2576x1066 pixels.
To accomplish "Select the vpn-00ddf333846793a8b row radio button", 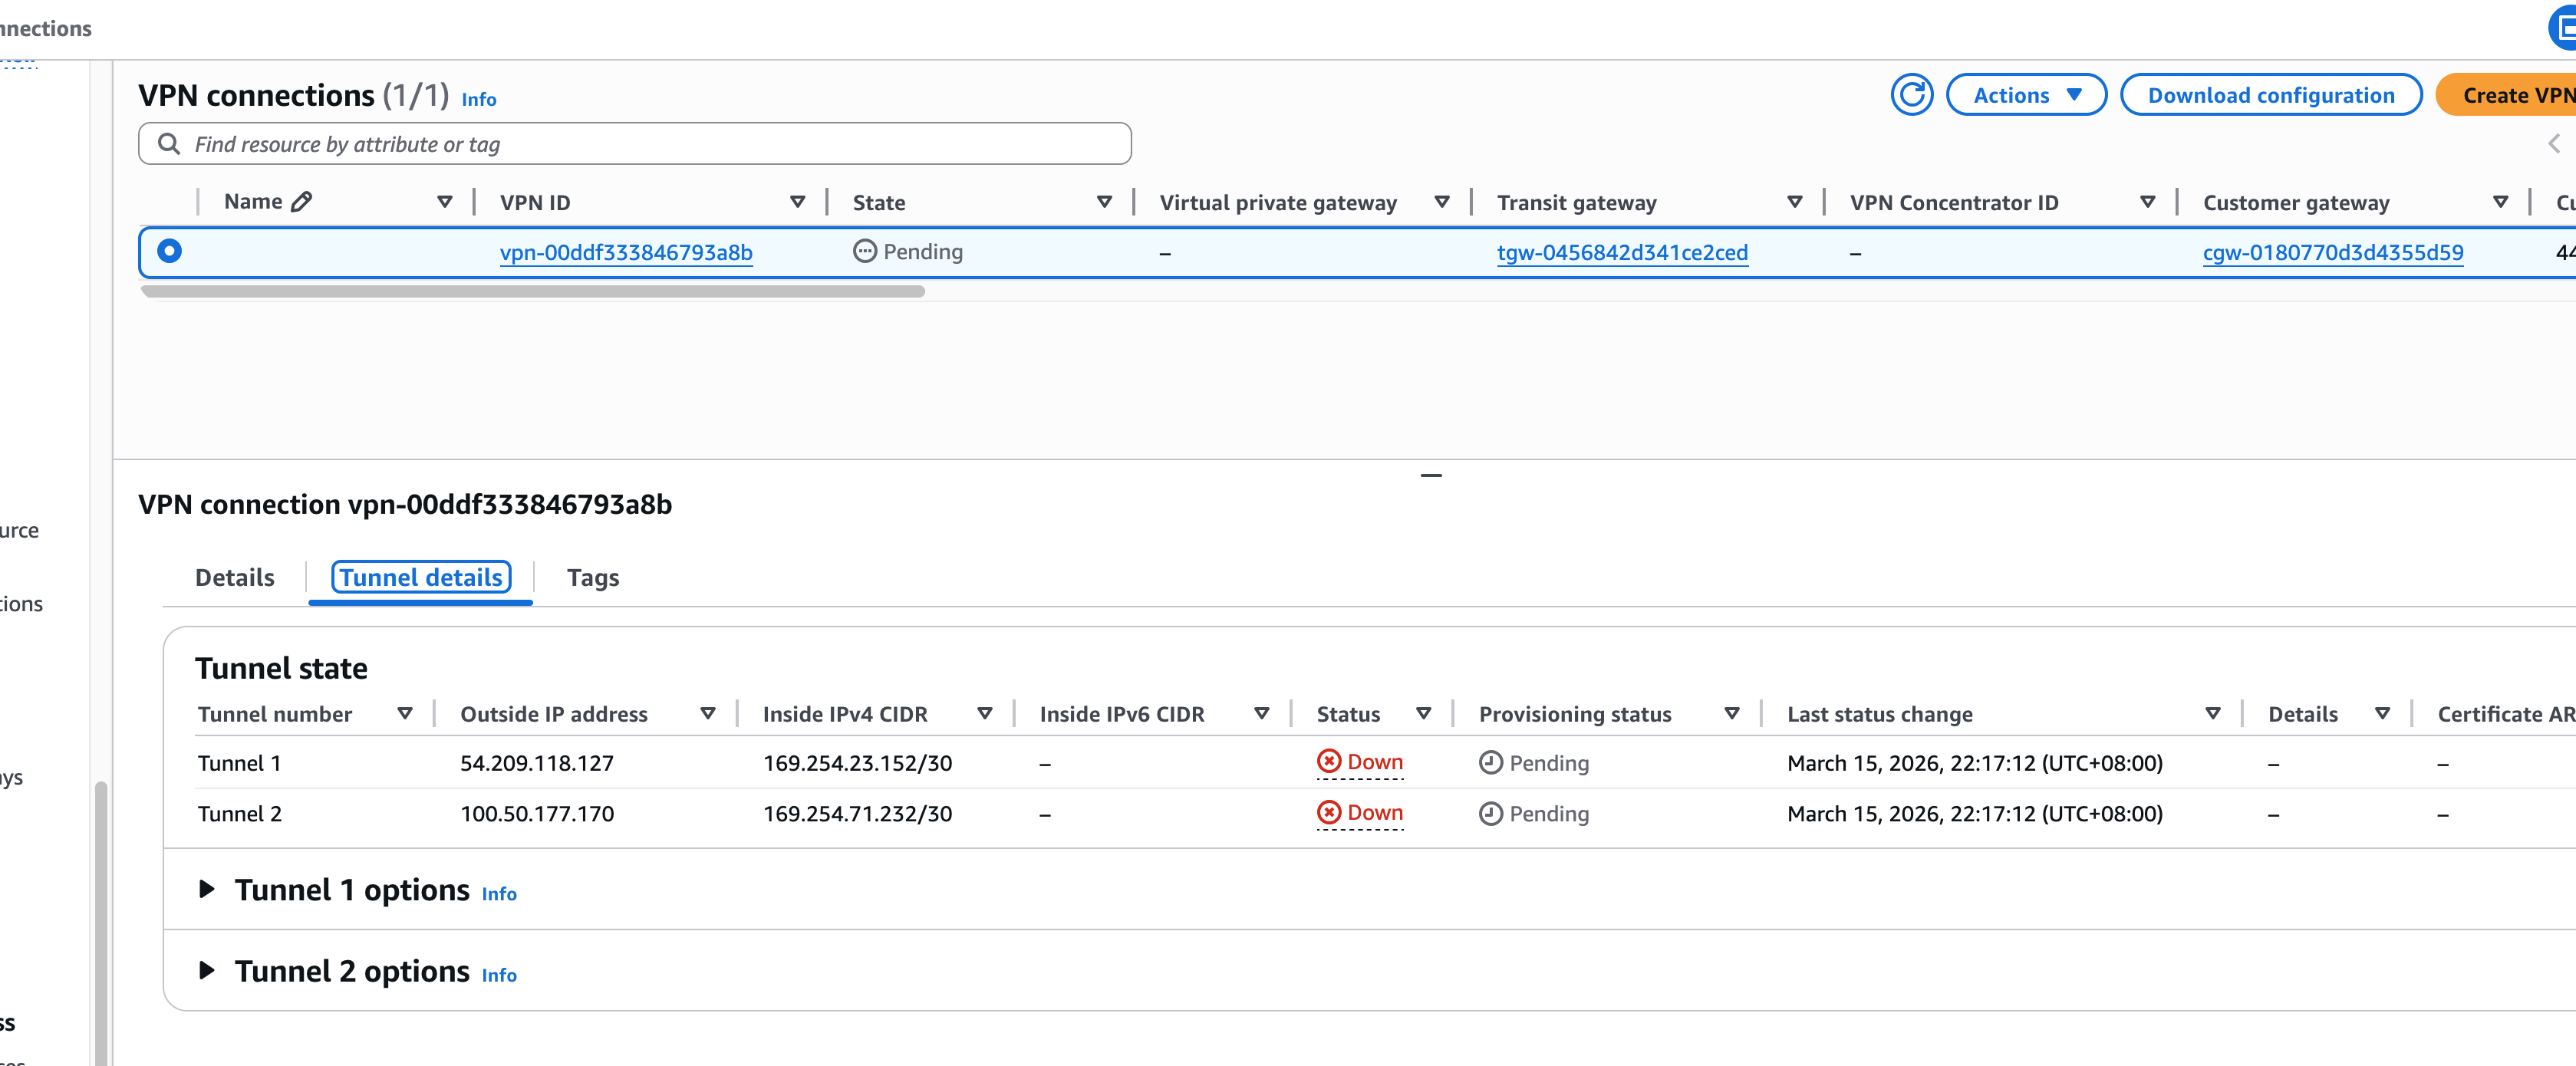I will 170,251.
